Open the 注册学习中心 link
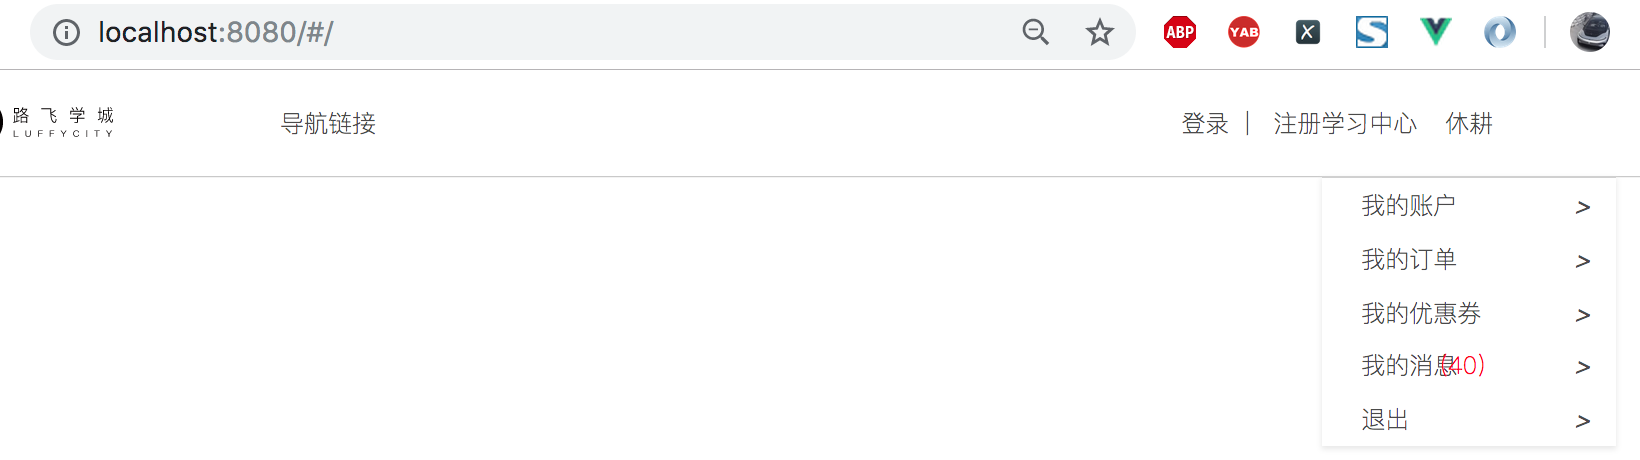The width and height of the screenshot is (1640, 460). tap(1345, 124)
